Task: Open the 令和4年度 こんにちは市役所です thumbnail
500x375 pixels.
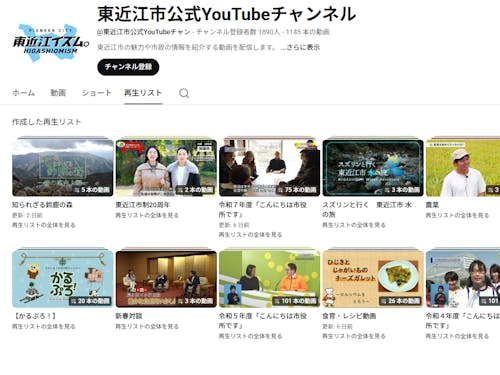Action: (463, 279)
